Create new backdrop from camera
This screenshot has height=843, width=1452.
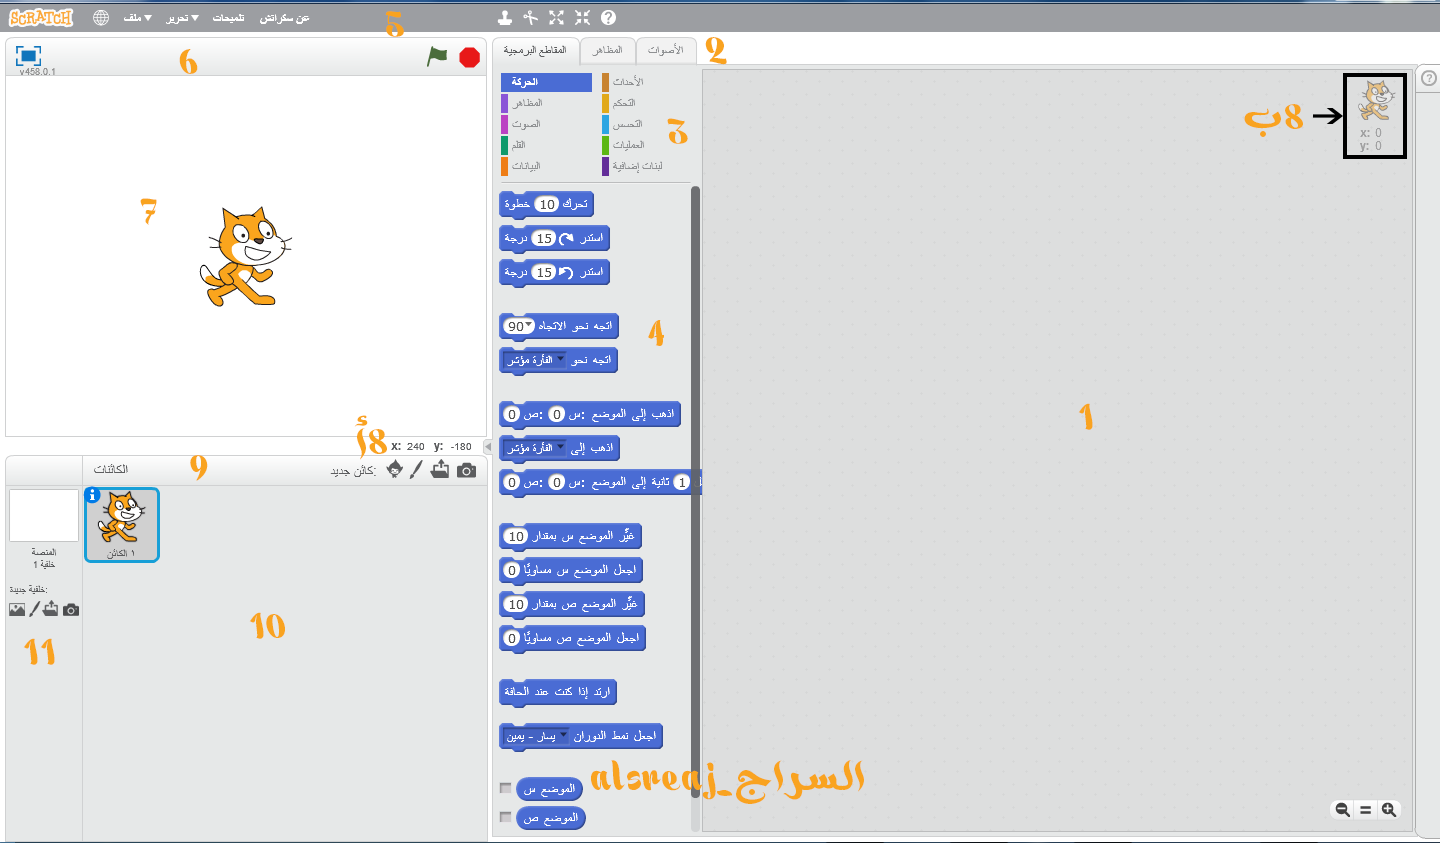coord(71,609)
